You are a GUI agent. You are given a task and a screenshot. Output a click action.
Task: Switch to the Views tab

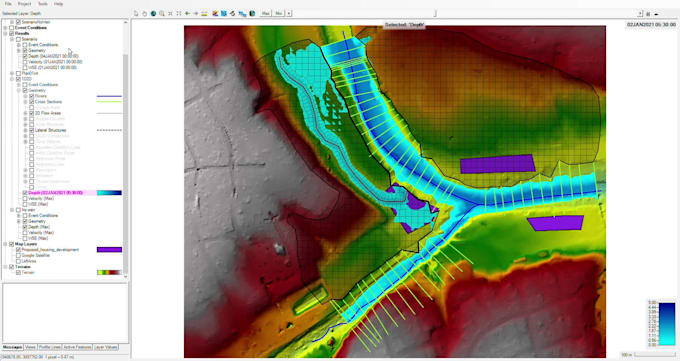pos(30,347)
